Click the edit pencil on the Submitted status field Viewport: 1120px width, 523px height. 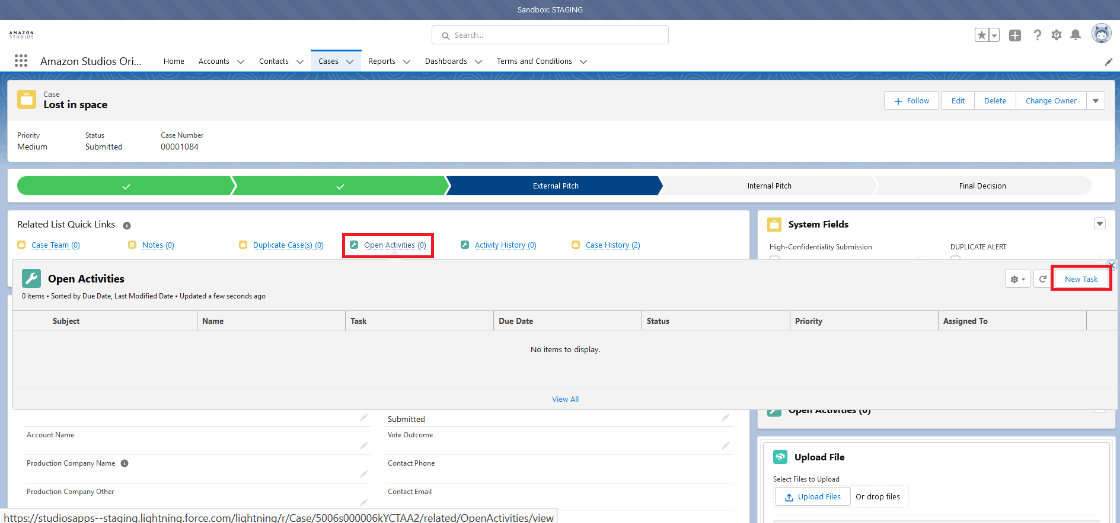(726, 417)
